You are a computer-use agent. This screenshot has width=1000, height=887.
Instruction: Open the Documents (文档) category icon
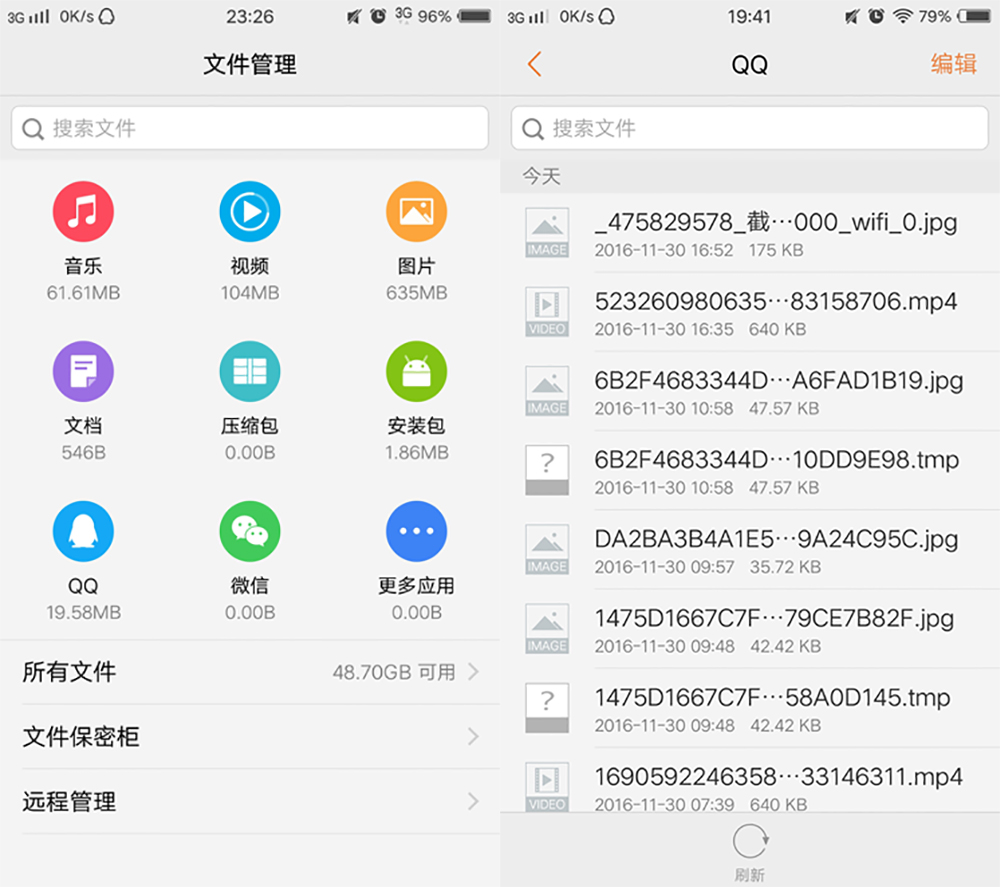coord(83,371)
